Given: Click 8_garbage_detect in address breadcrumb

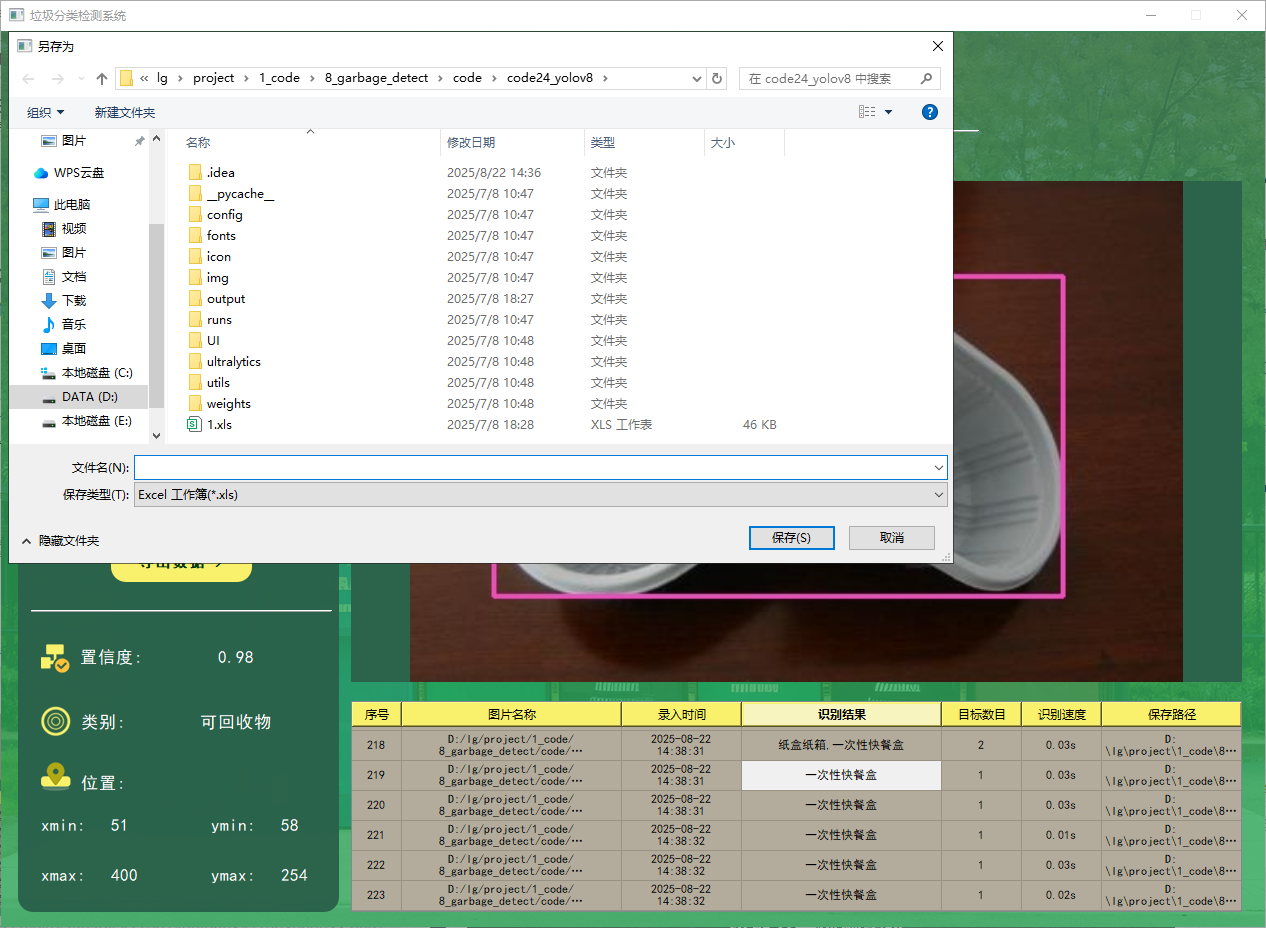Looking at the screenshot, I should click(376, 78).
